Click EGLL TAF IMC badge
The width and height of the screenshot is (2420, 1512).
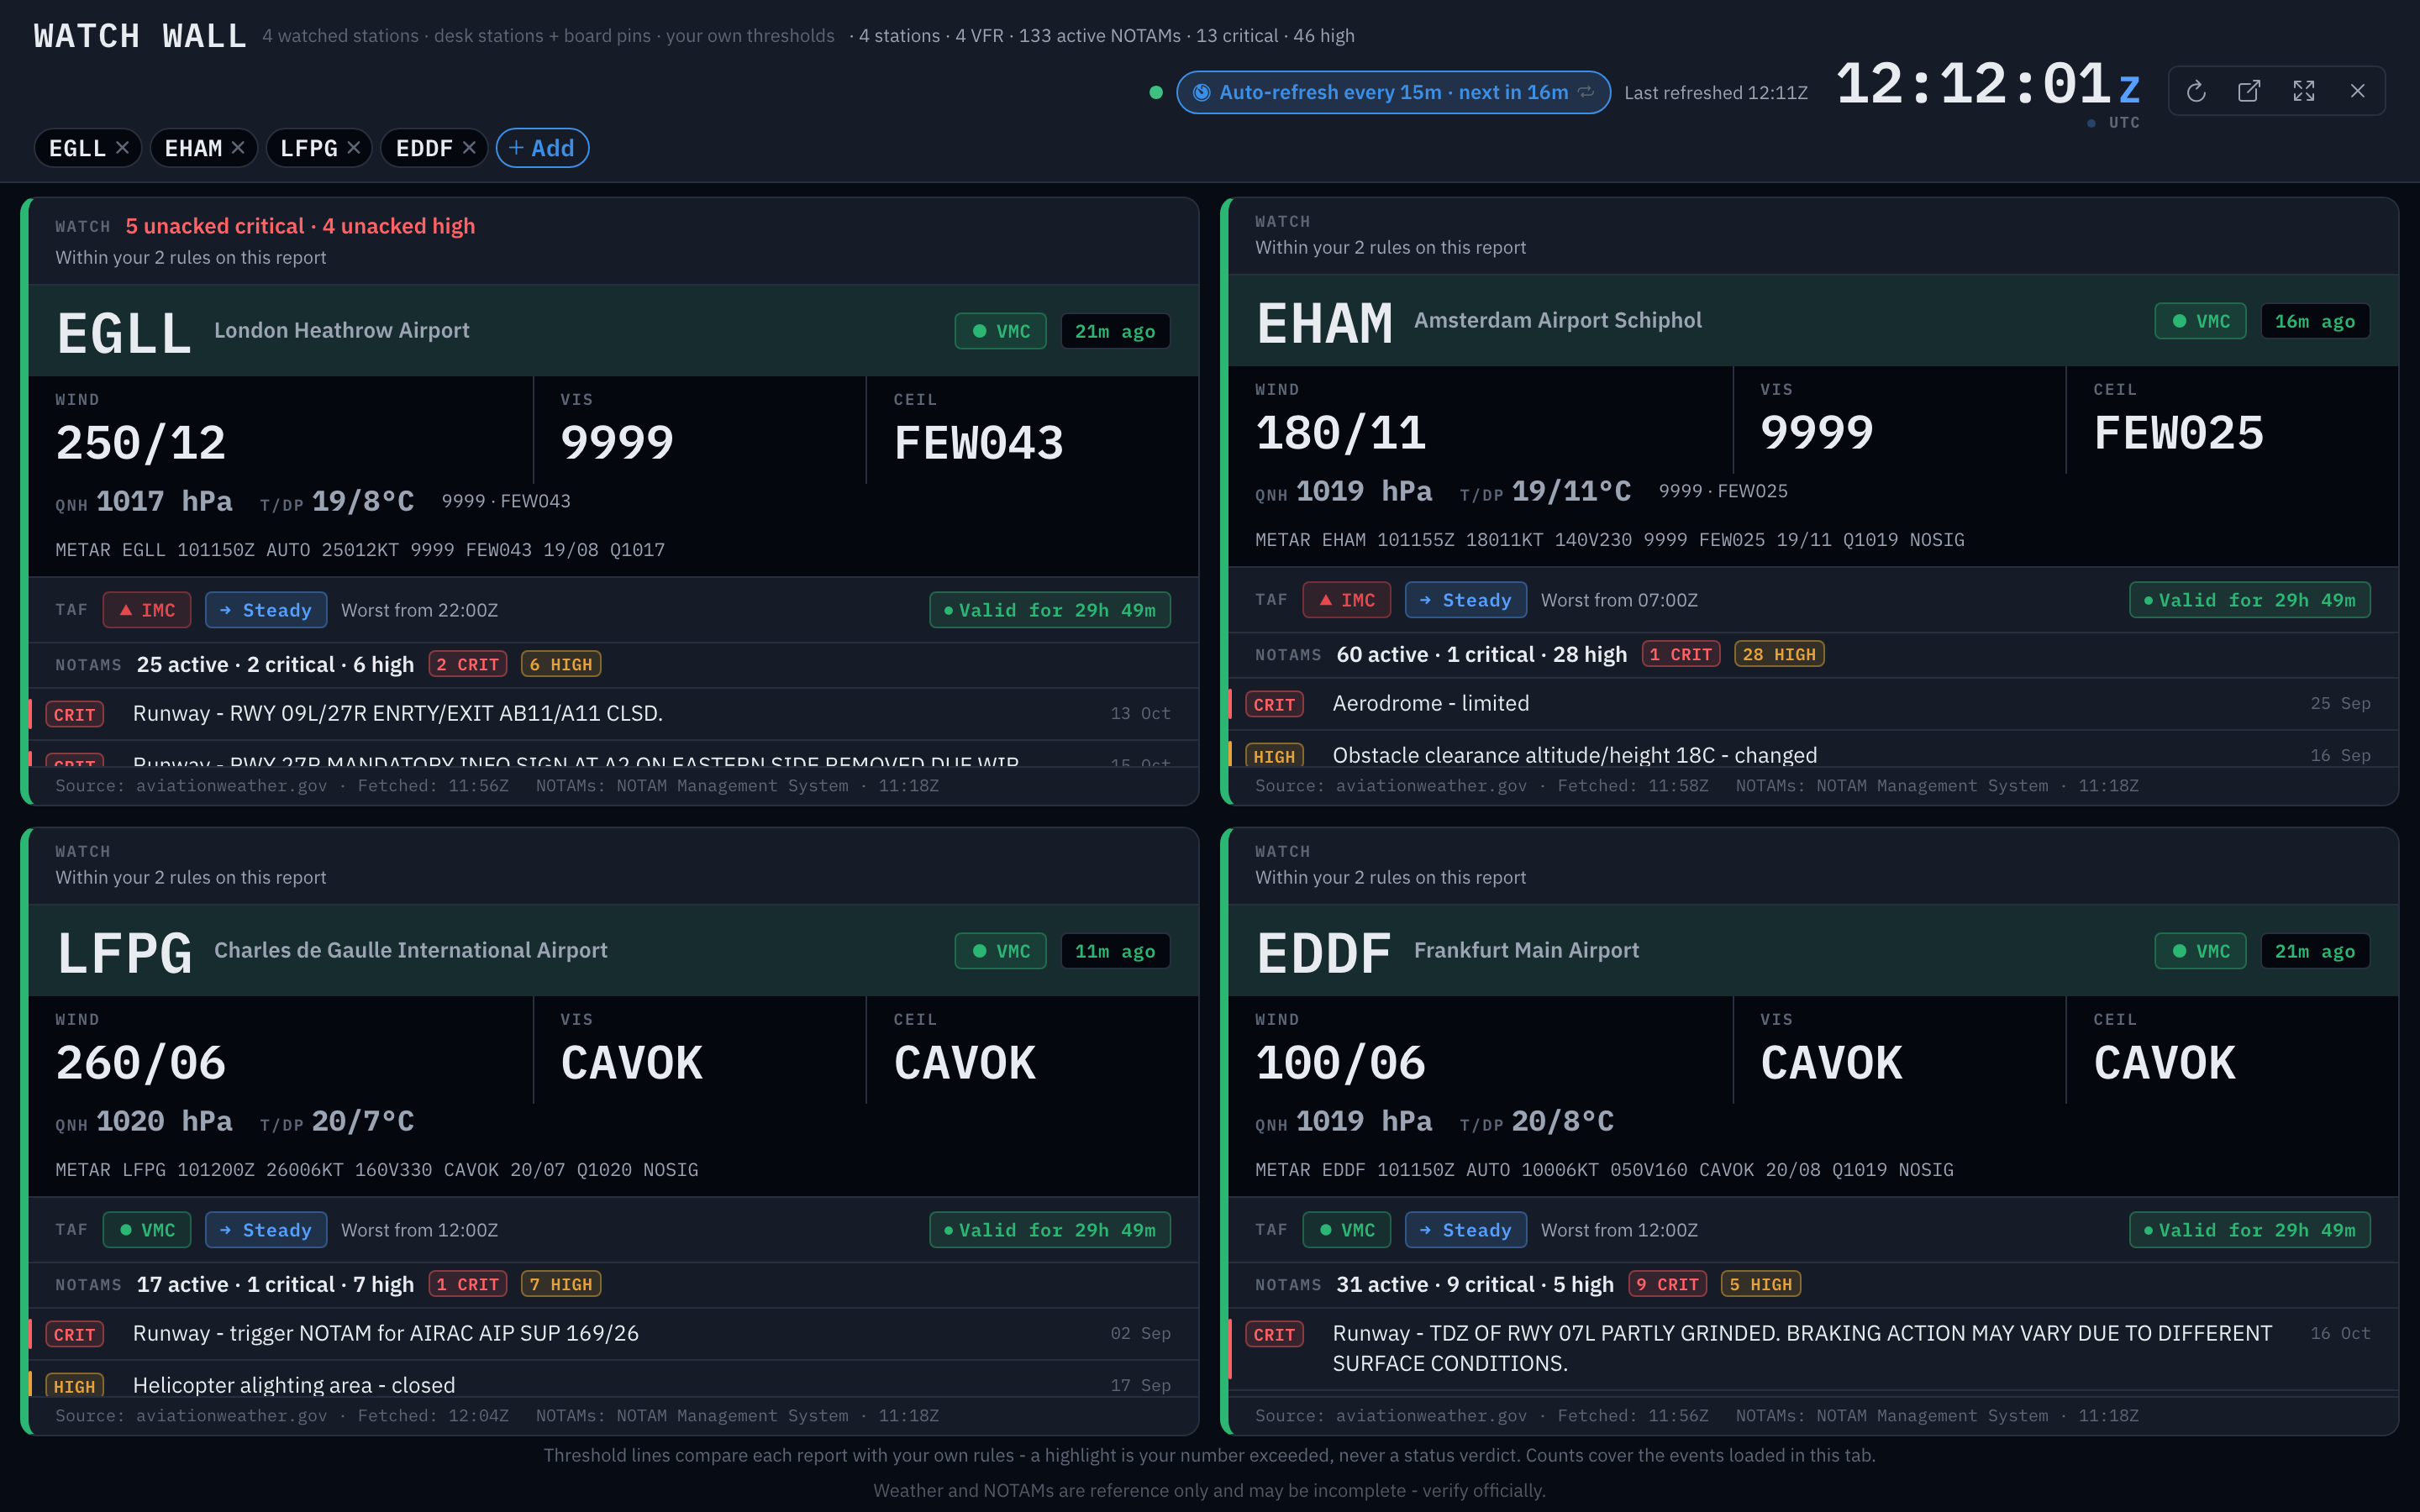(147, 610)
